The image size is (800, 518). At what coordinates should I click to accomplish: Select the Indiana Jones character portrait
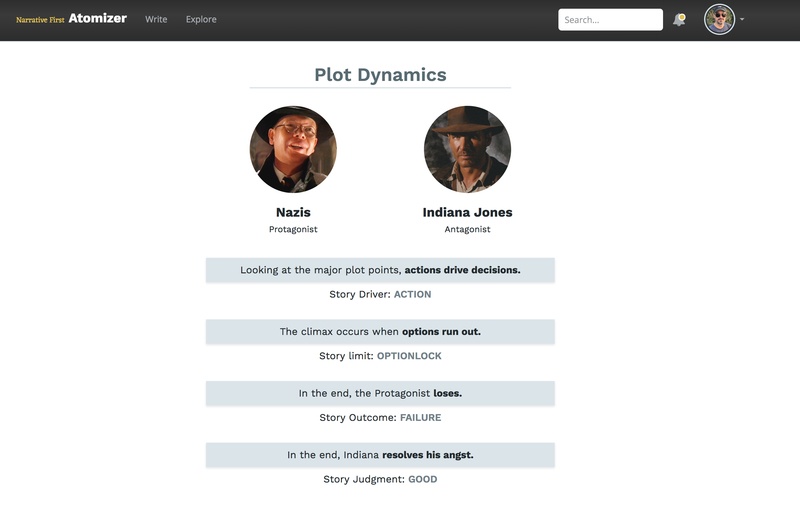coord(467,149)
